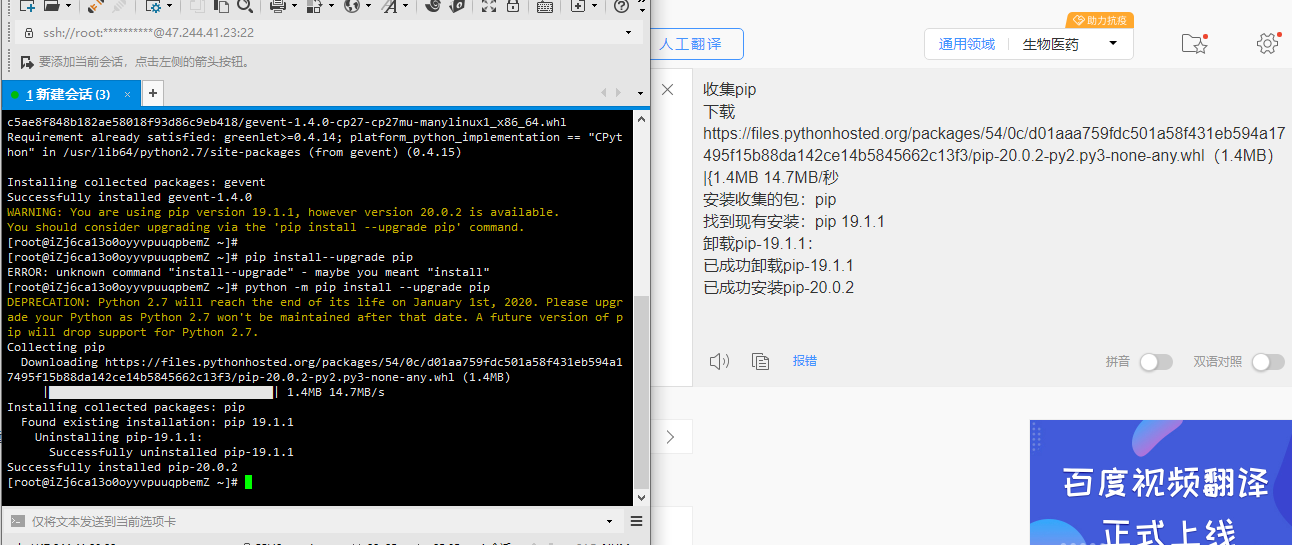Viewport: 1292px width, 545px height.
Task: Expand the send-text bar dropdown arrow
Action: (608, 521)
